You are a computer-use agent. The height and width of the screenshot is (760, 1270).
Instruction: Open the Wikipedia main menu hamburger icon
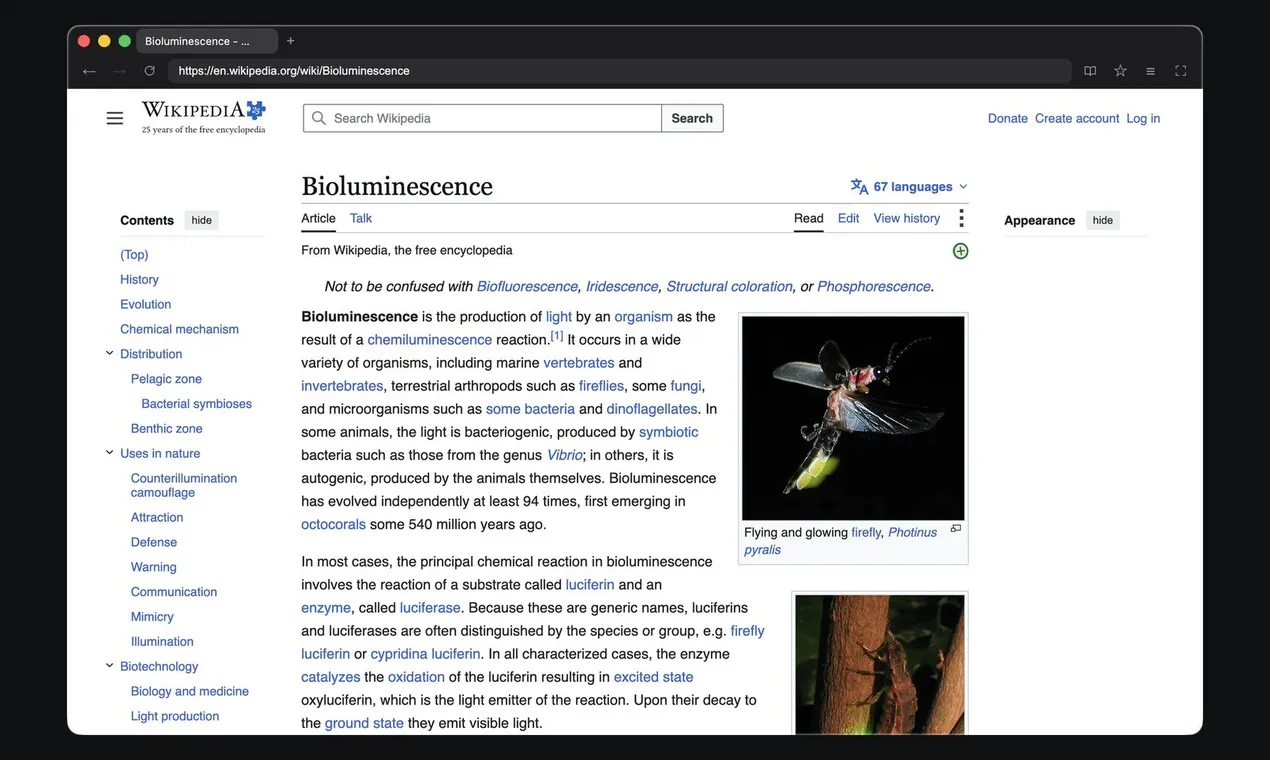click(115, 118)
